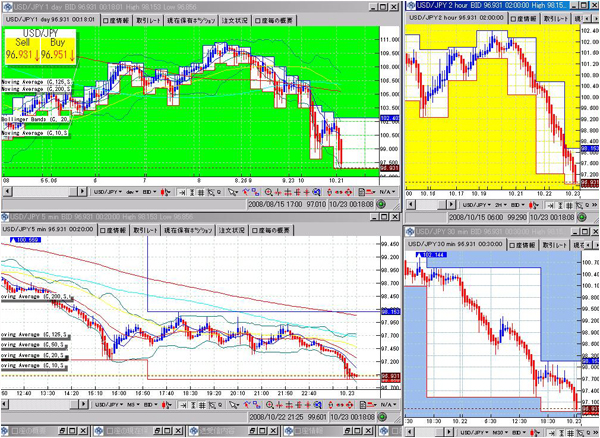Click the red vertical stretch arrows icon in 5 min chart
The image size is (600, 438).
(x=330, y=404)
